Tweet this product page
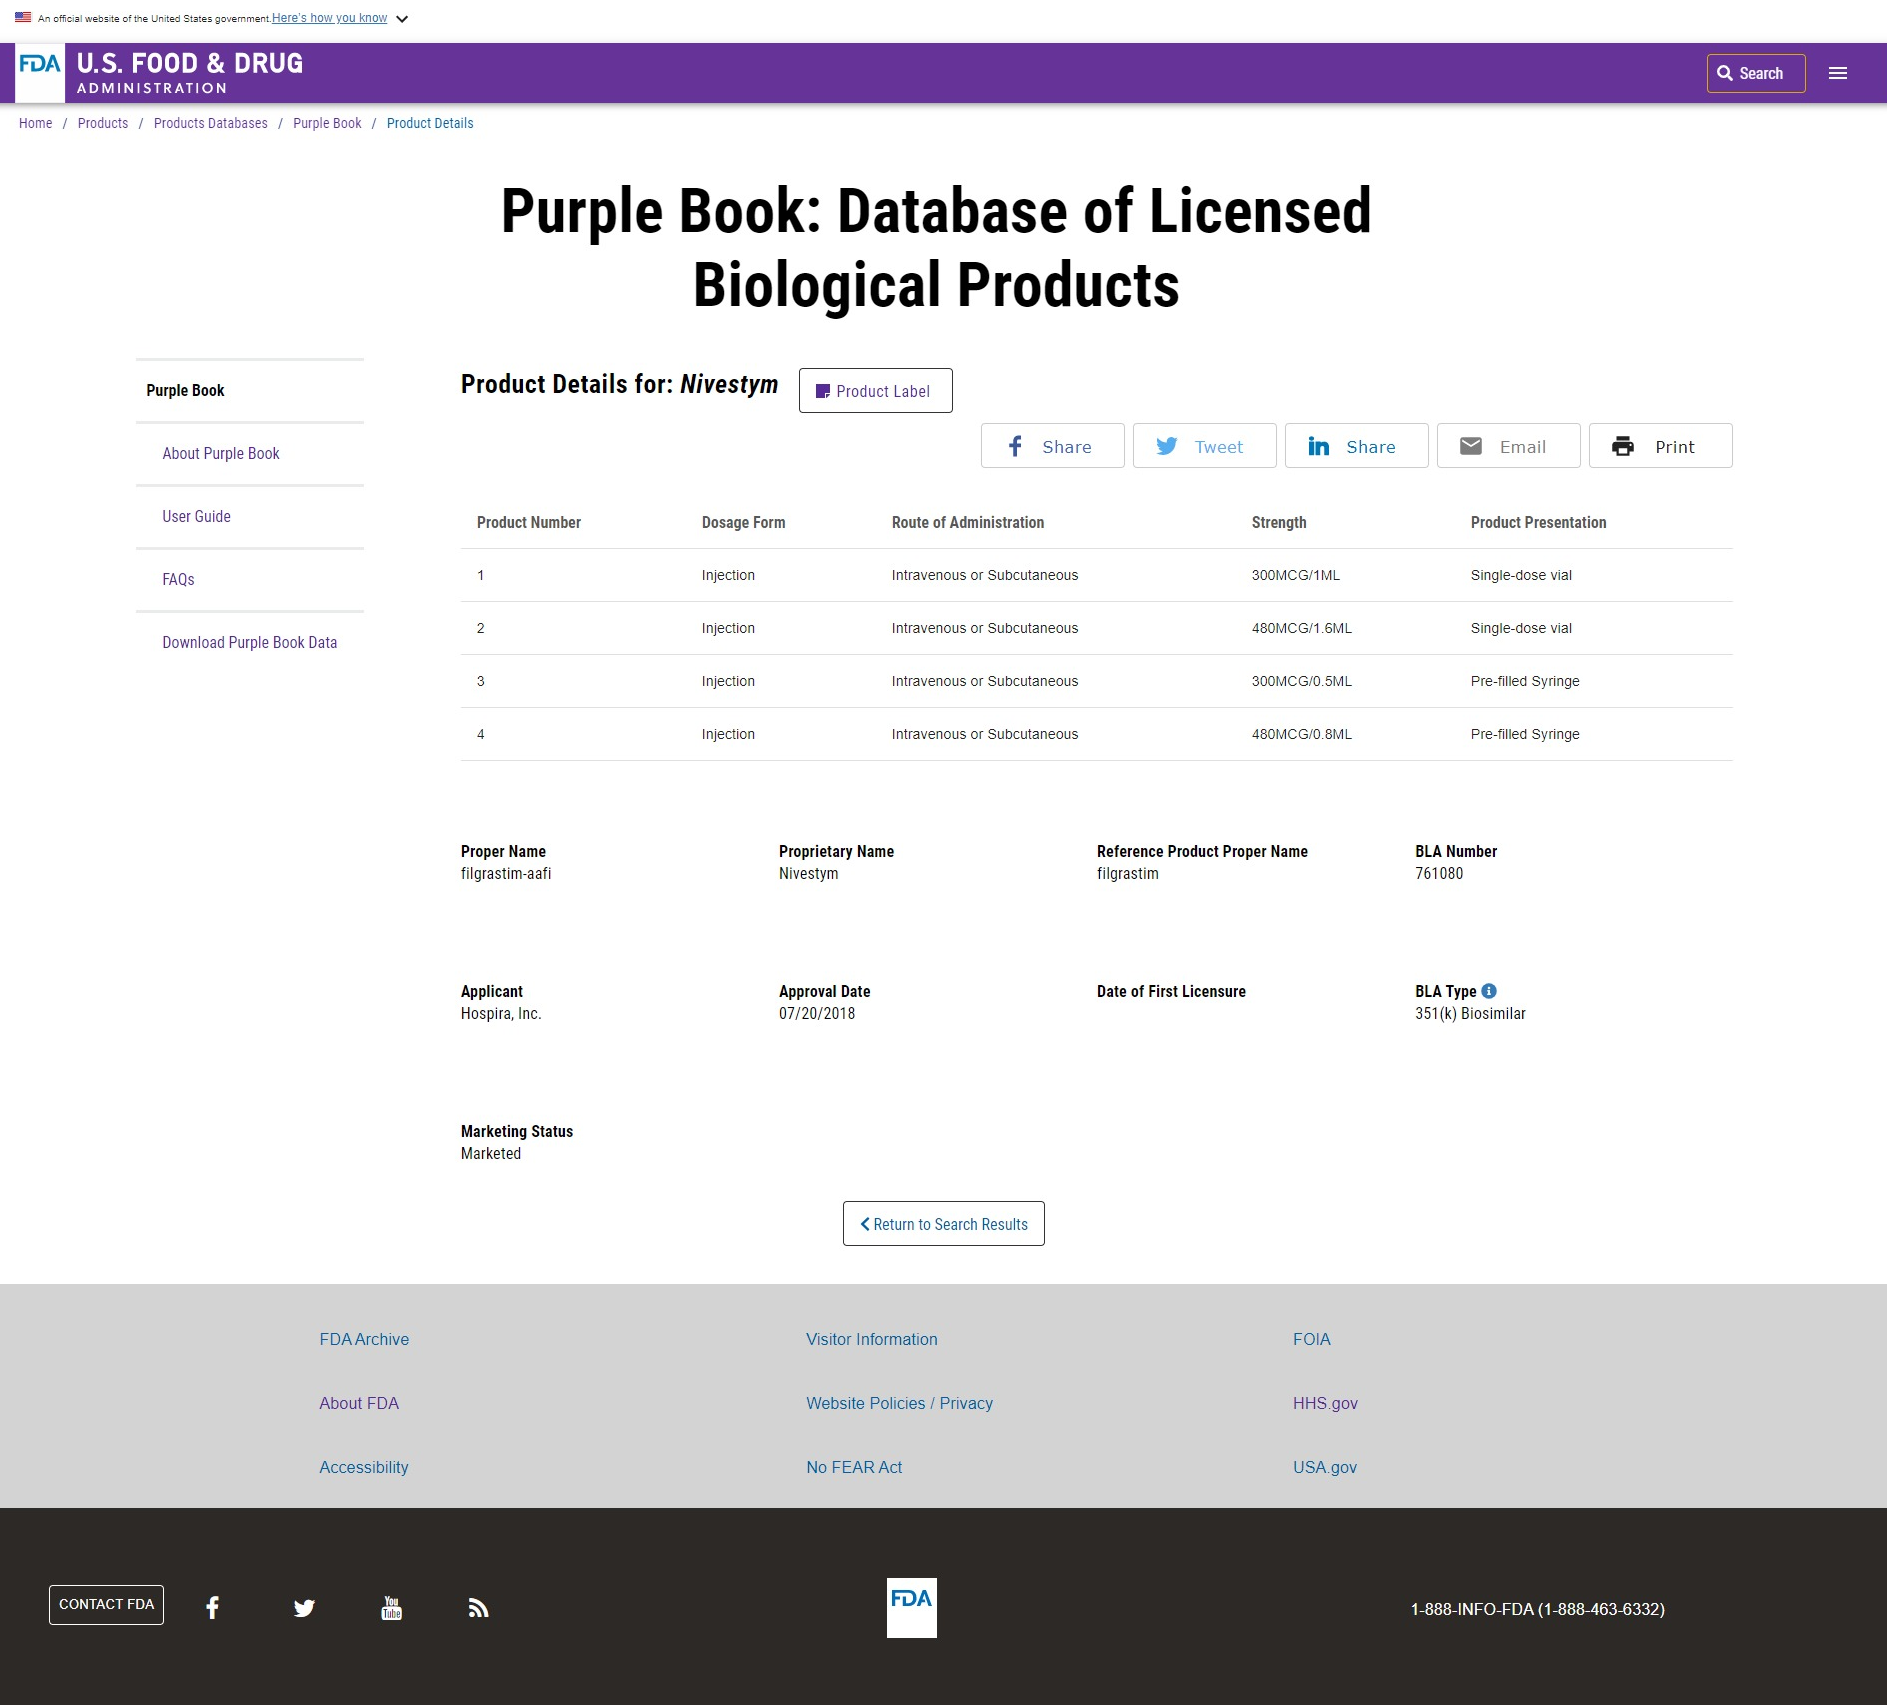Image resolution: width=1887 pixels, height=1705 pixels. 1204,446
